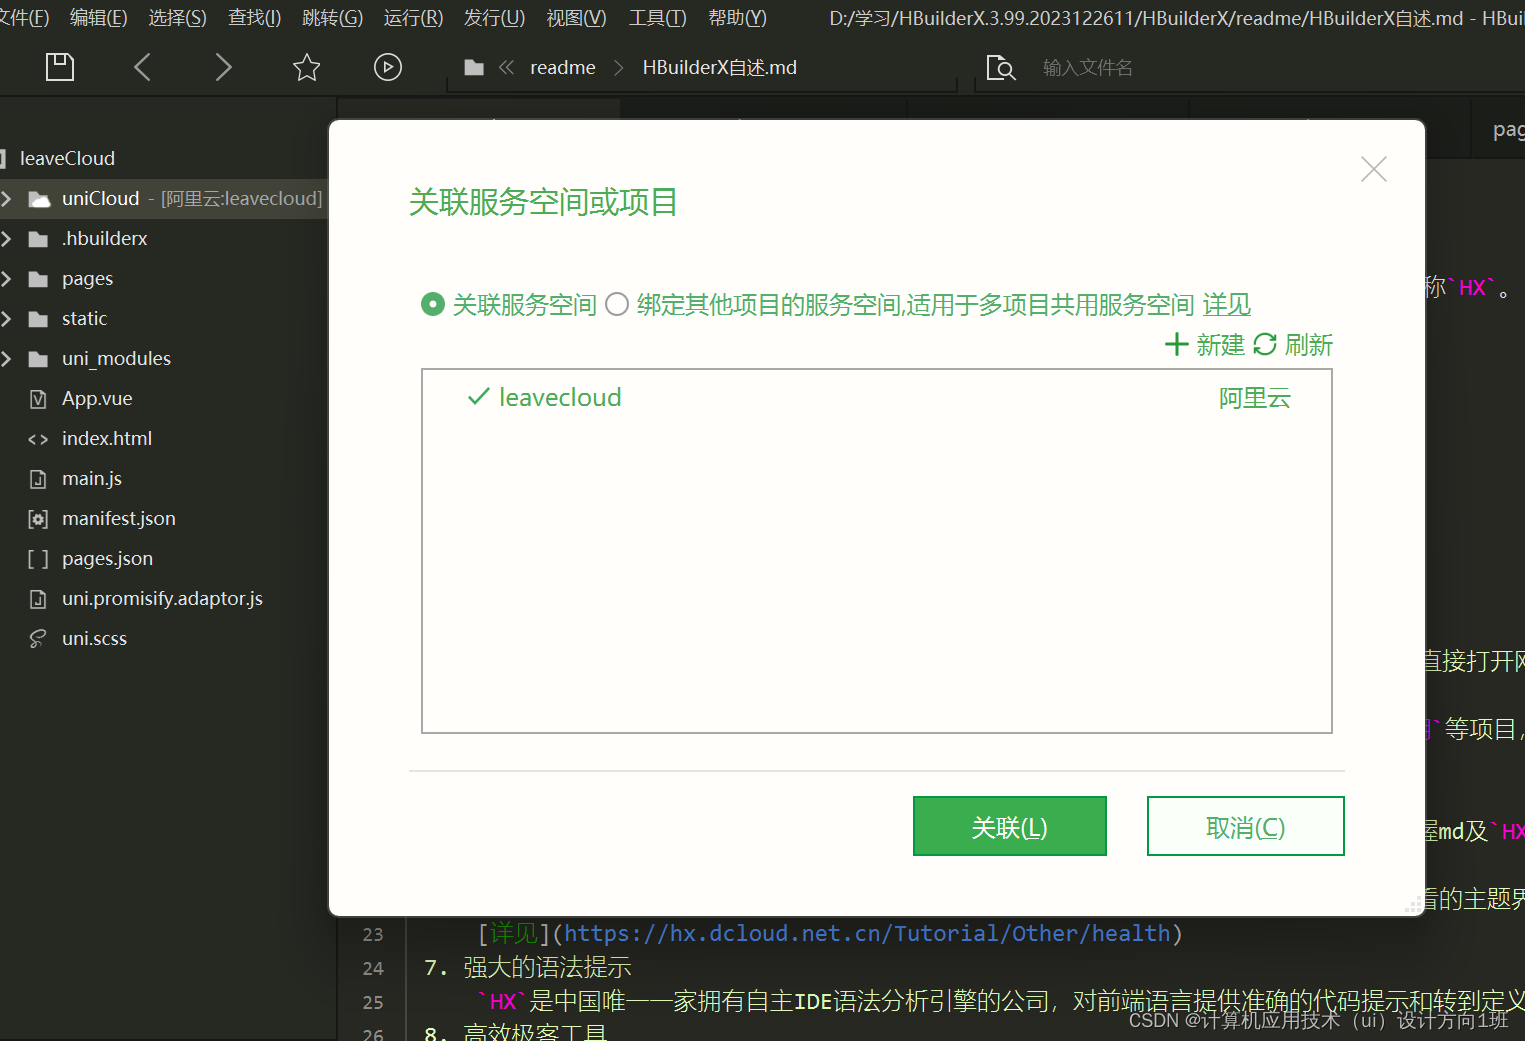Expand the pages folder
The height and width of the screenshot is (1041, 1525).
(8, 278)
